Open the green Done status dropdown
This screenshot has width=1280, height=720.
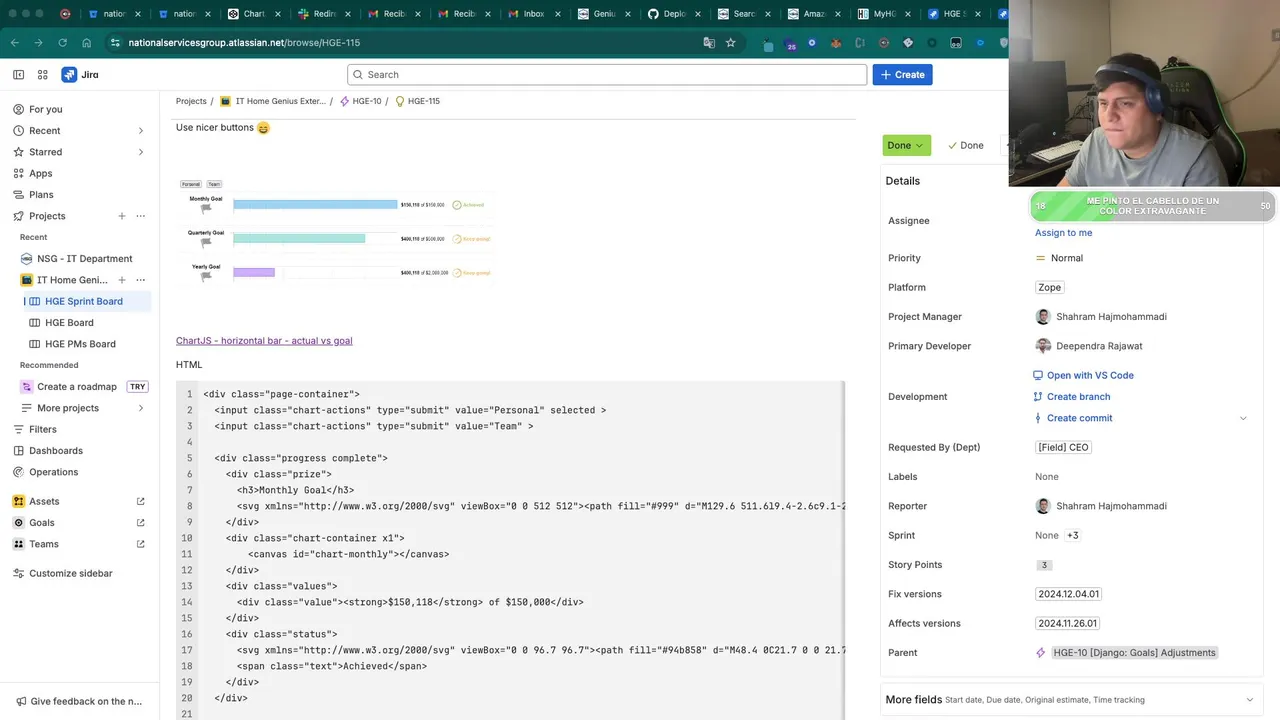click(x=906, y=146)
